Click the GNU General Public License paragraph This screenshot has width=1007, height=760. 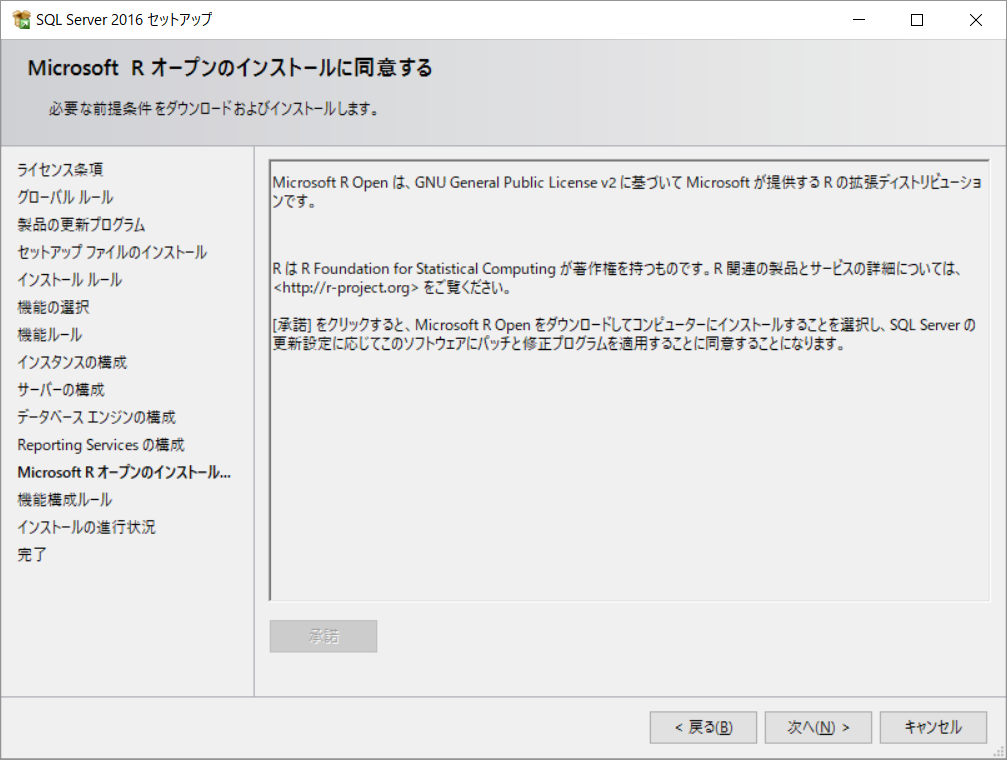(x=627, y=192)
